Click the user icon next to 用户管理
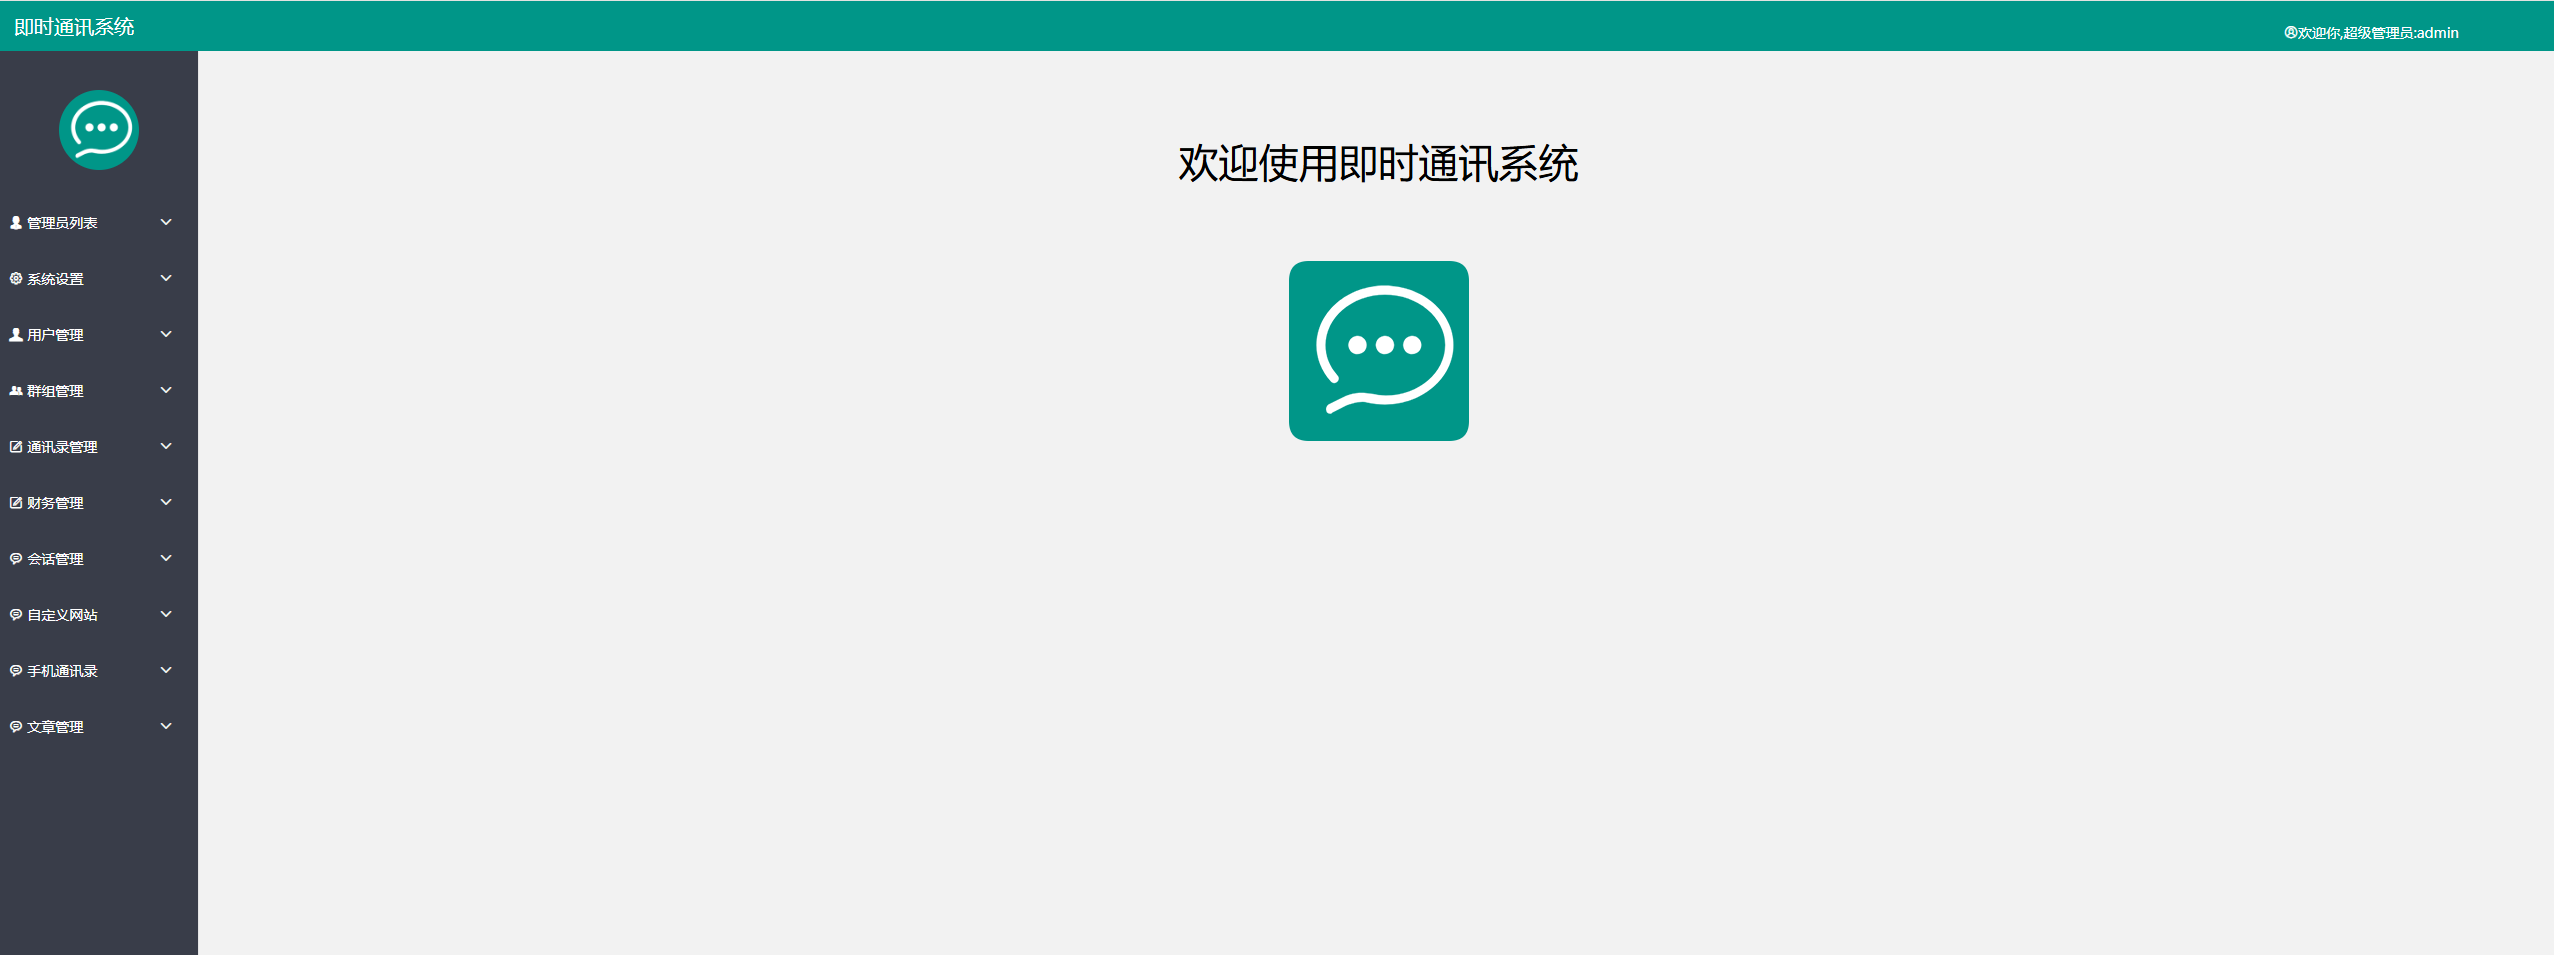This screenshot has height=955, width=2554. pos(14,334)
